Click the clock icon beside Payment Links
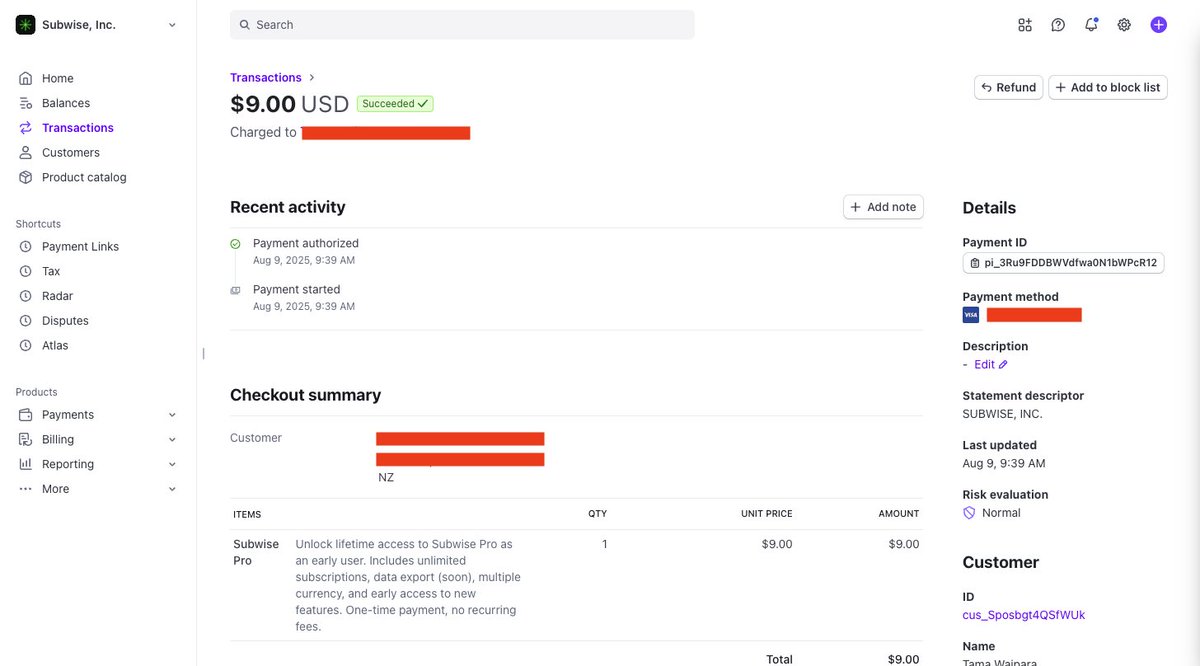The image size is (1200, 666). coord(26,247)
